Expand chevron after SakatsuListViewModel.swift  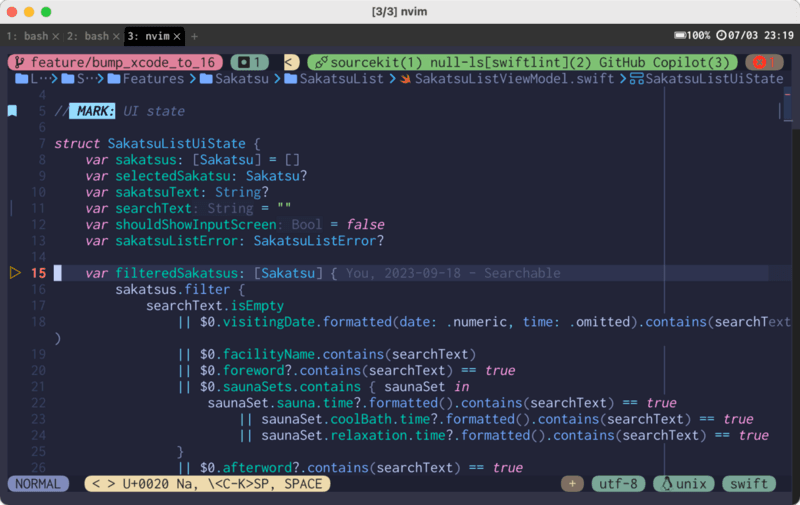coord(622,79)
